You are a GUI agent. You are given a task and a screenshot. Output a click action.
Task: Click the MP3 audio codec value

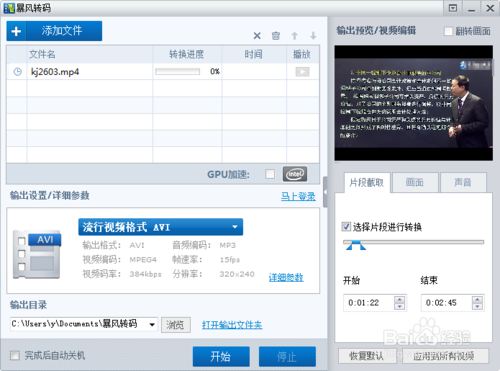[228, 245]
